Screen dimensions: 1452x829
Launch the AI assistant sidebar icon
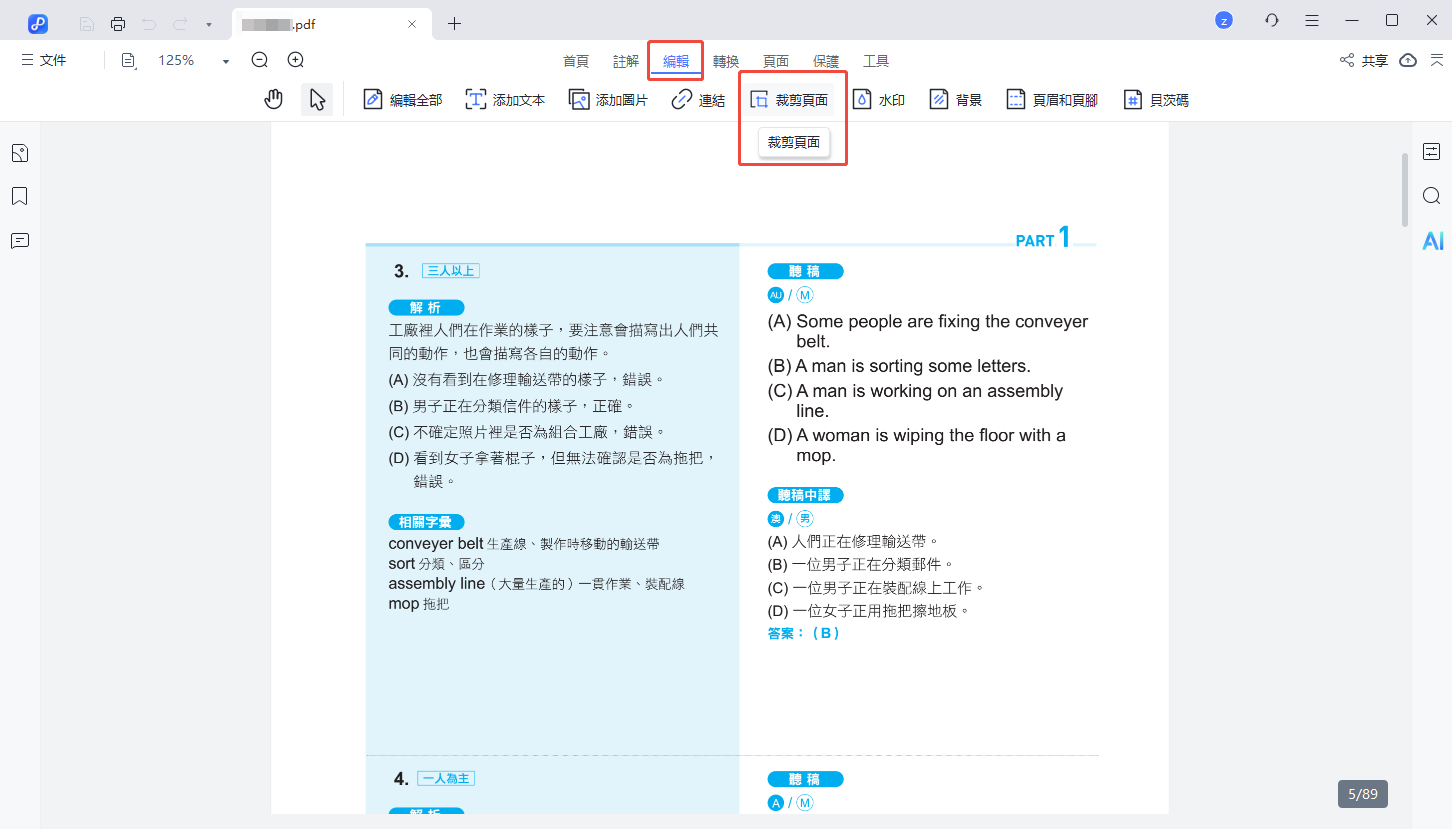coord(1432,240)
